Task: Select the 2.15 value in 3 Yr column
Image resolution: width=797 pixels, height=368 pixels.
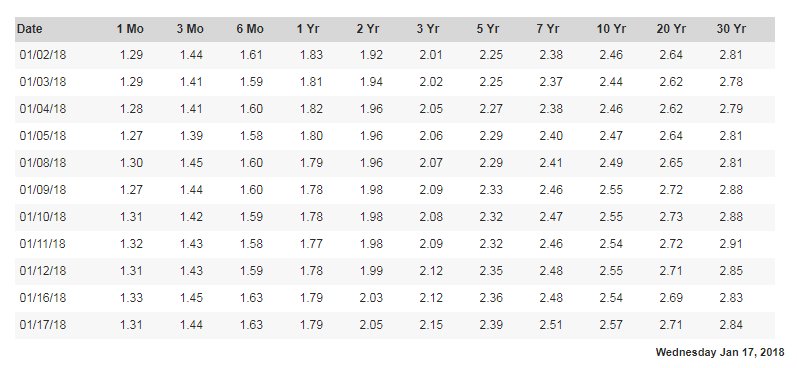Action: [431, 325]
